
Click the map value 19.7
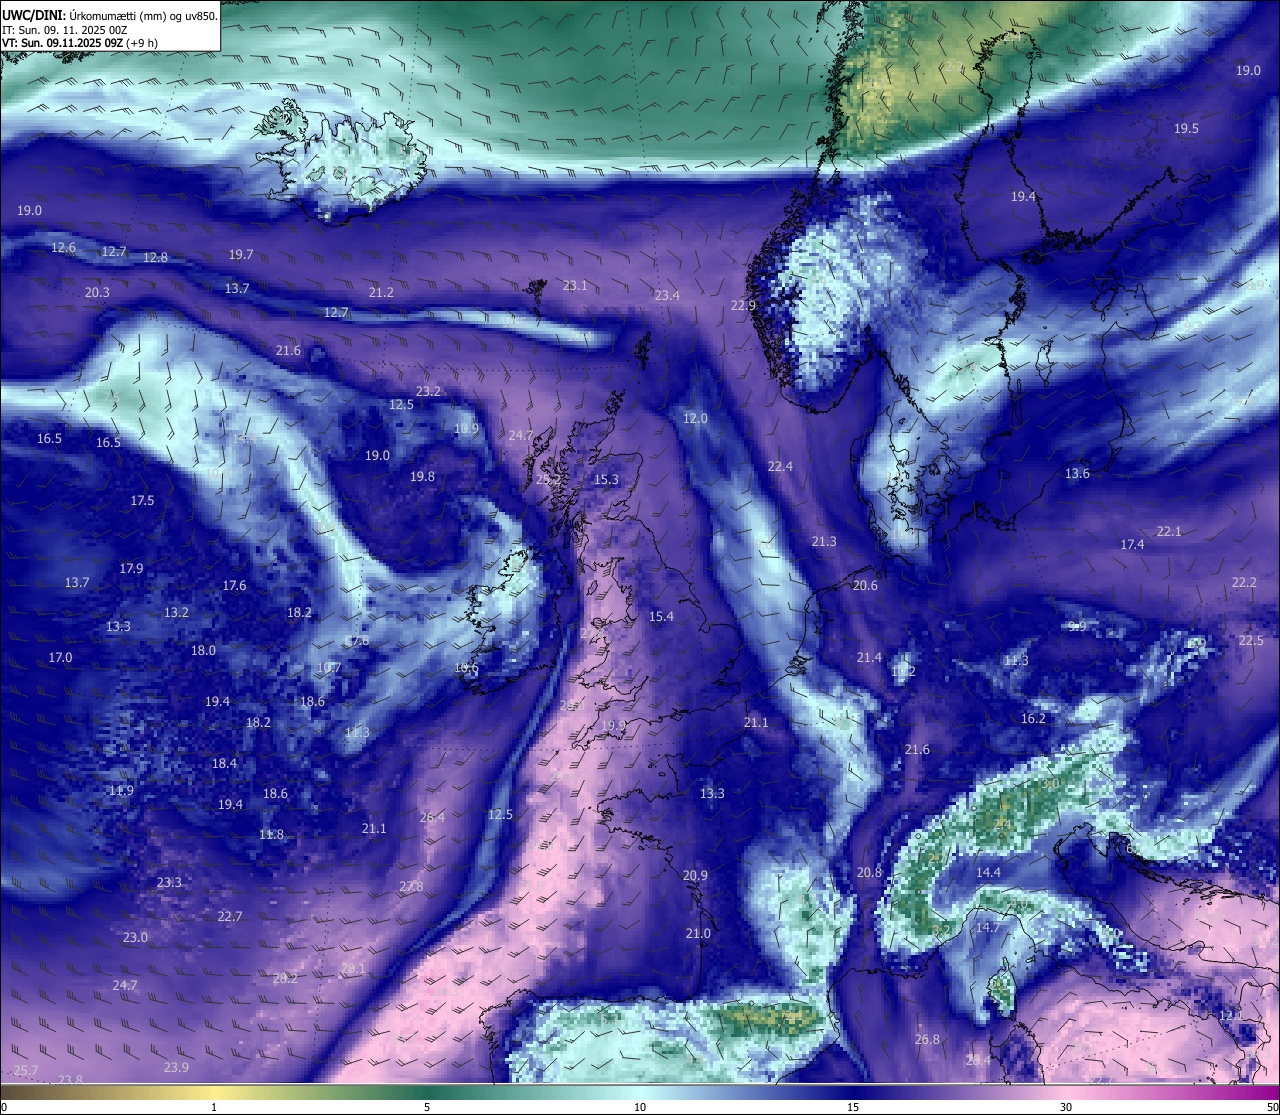241,255
